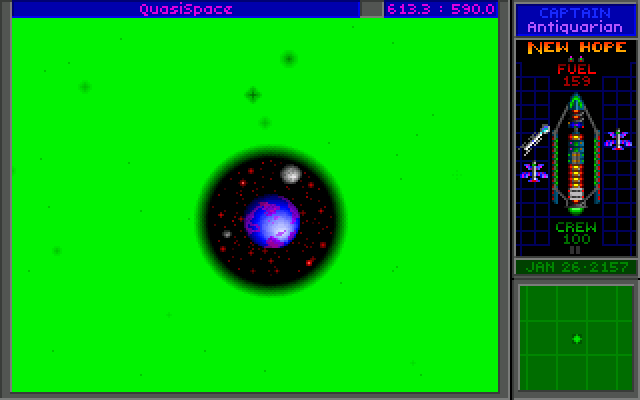Click the gray square beside the coordinates

371,9
